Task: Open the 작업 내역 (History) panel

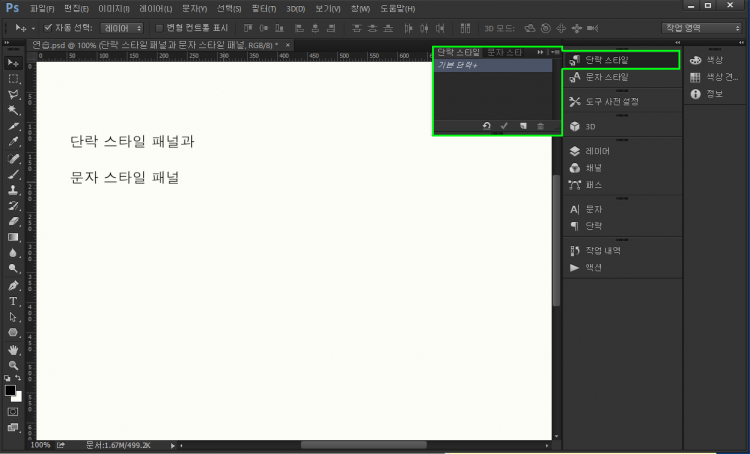Action: click(x=603, y=250)
